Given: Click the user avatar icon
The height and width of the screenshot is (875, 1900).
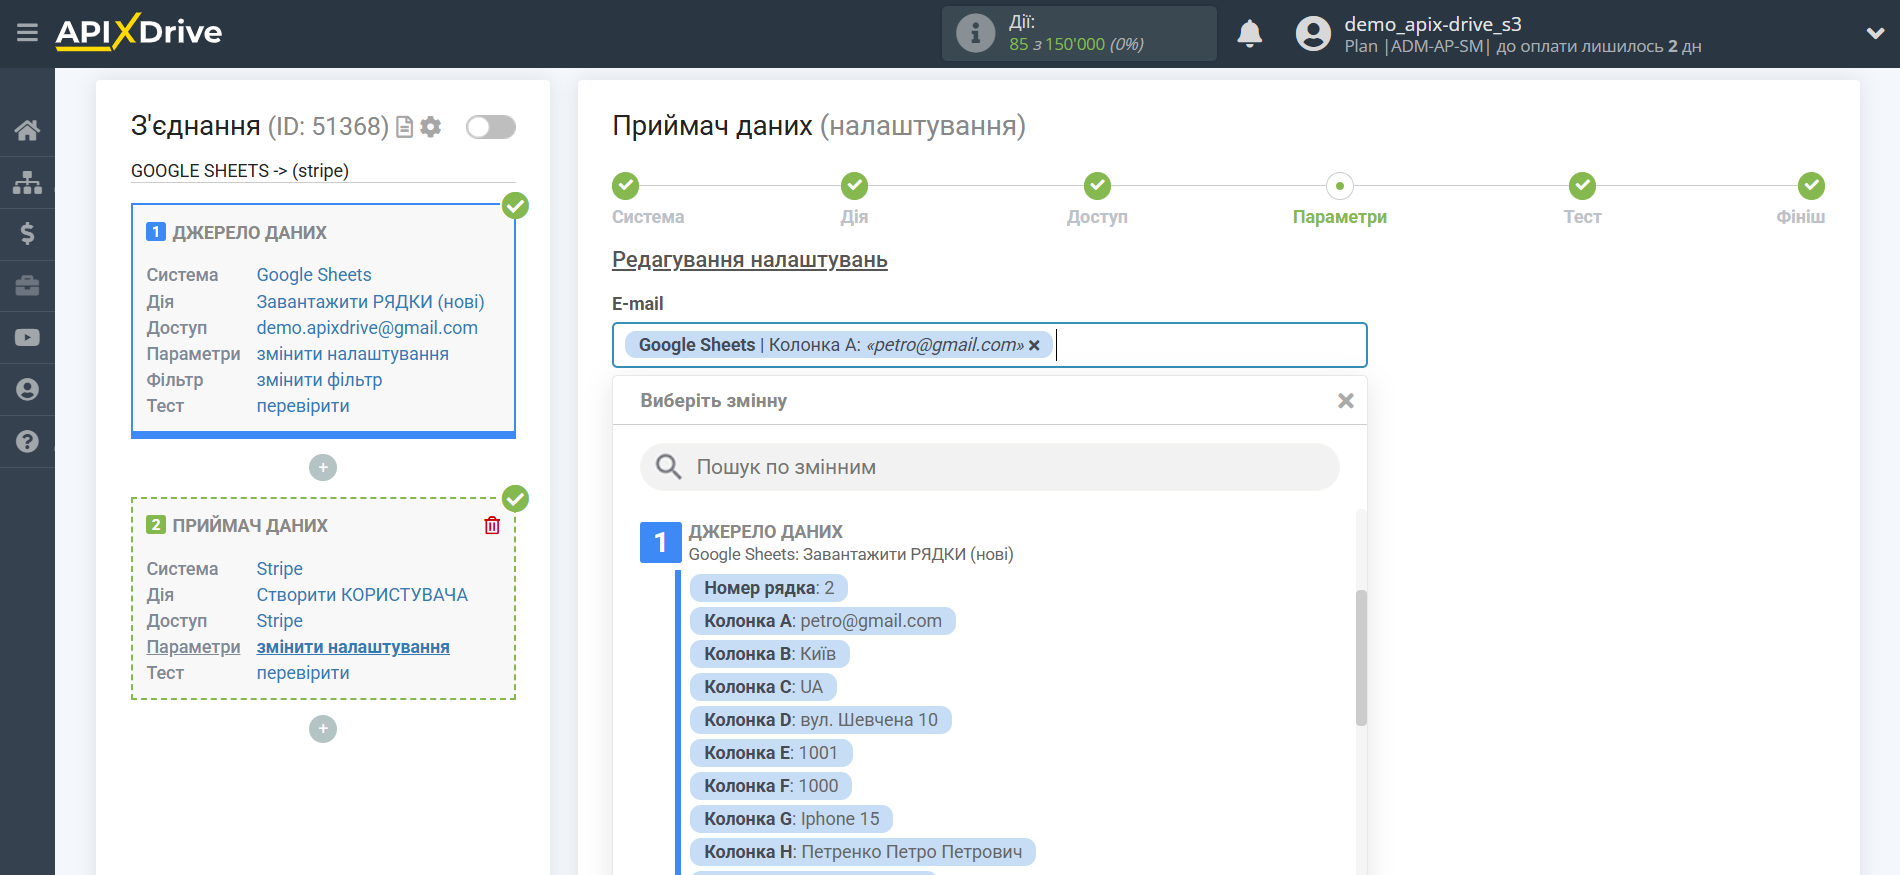Looking at the screenshot, I should click(1313, 34).
